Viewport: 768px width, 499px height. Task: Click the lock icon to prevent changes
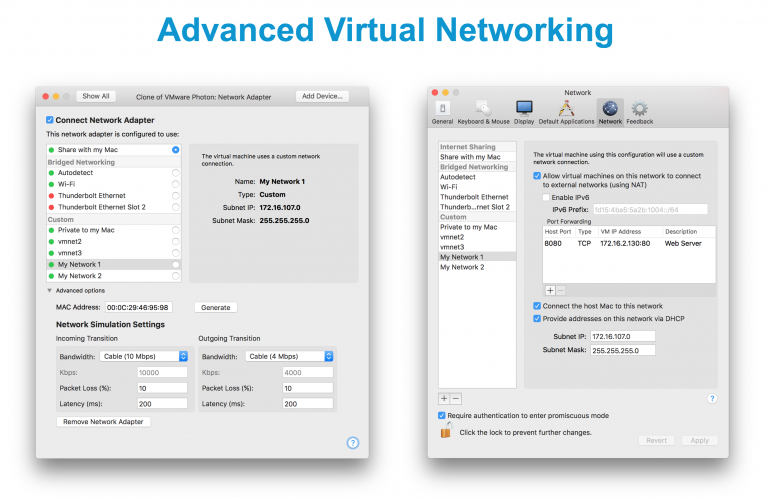click(445, 432)
